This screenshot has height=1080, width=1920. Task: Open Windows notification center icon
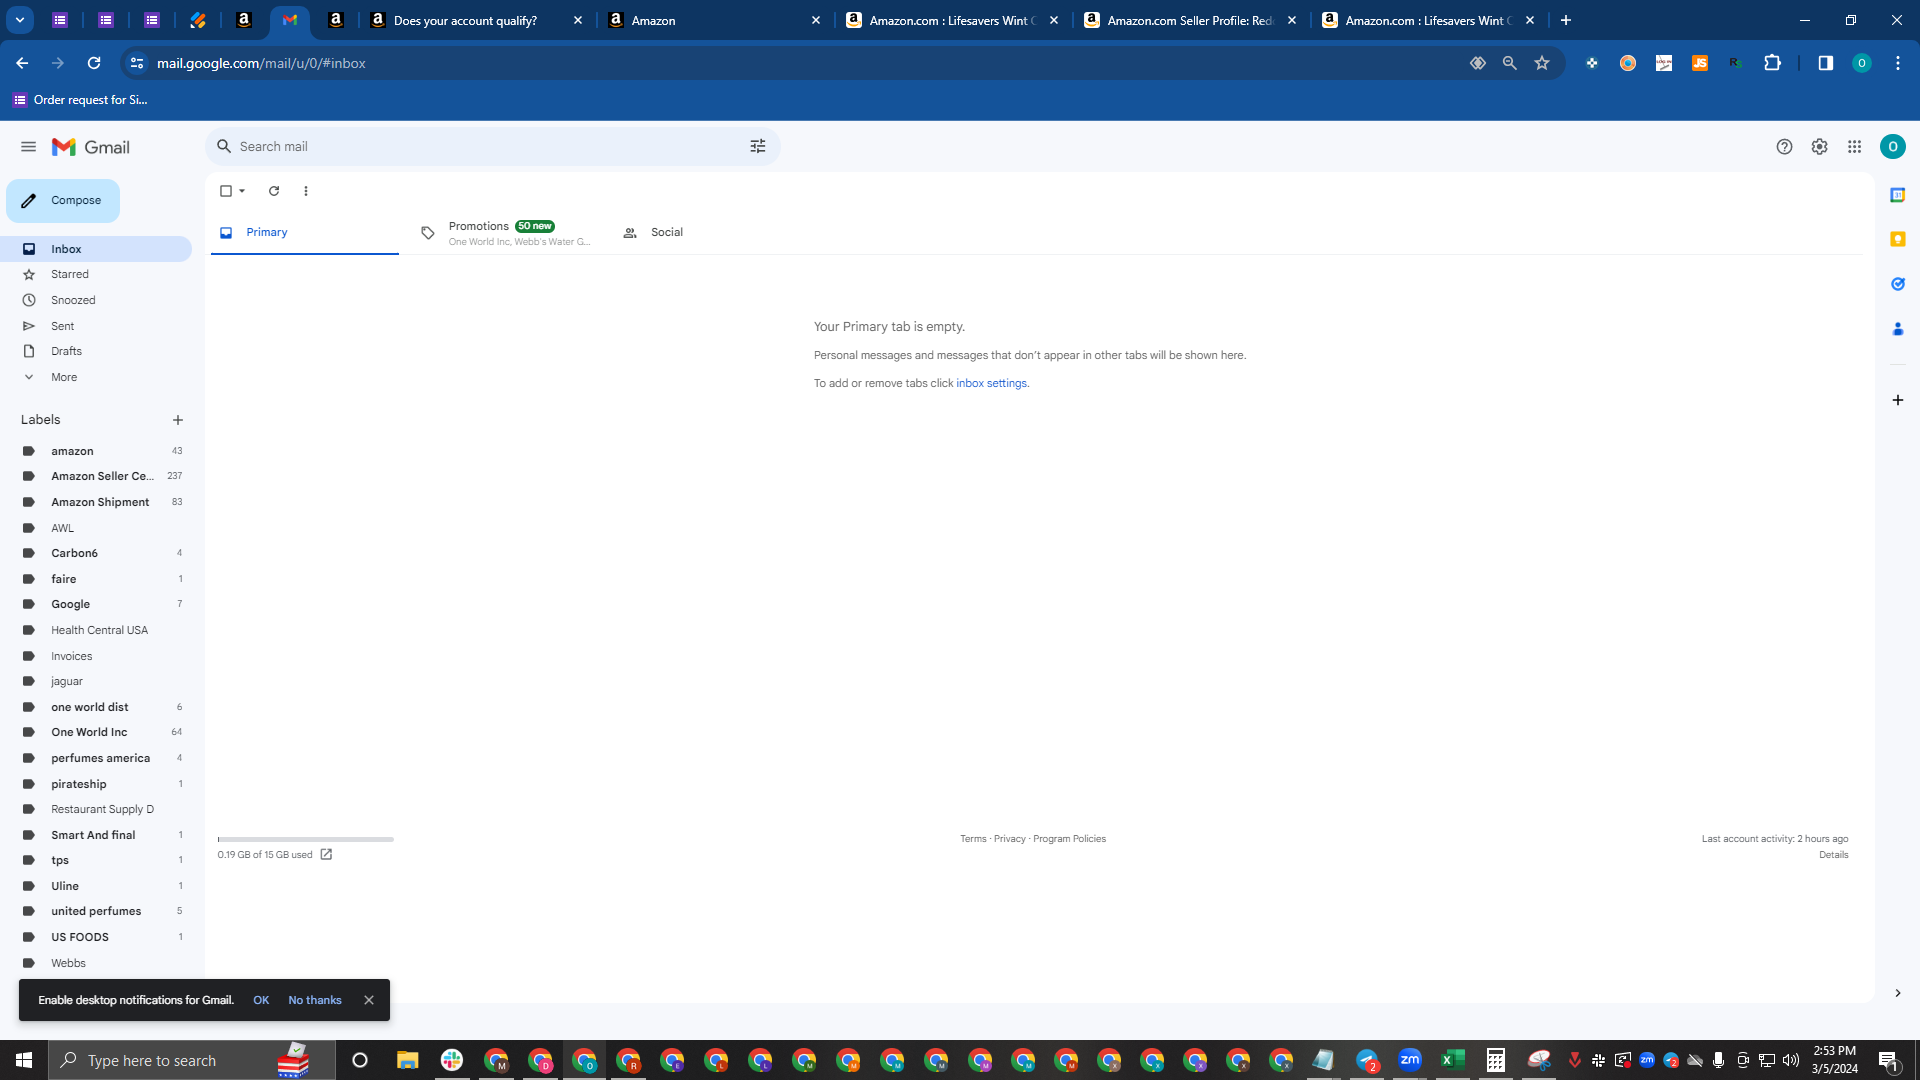tap(1888, 1060)
